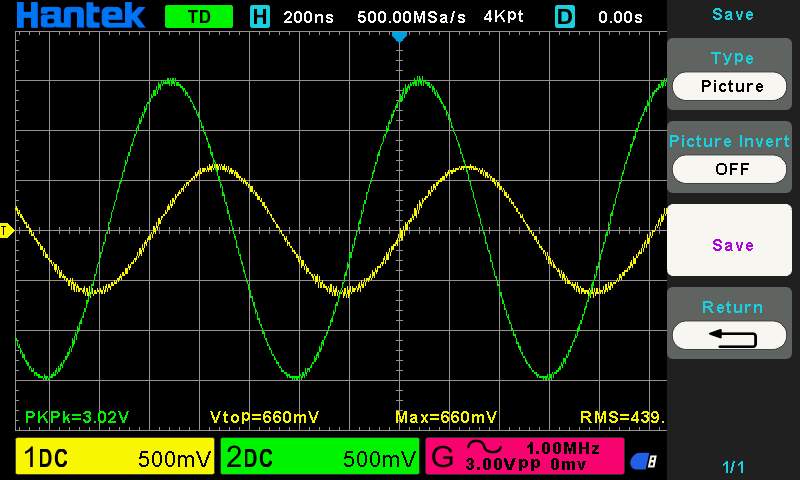Click the 3.00Vpp generator amplitude
This screenshot has height=480, width=800.
click(503, 464)
